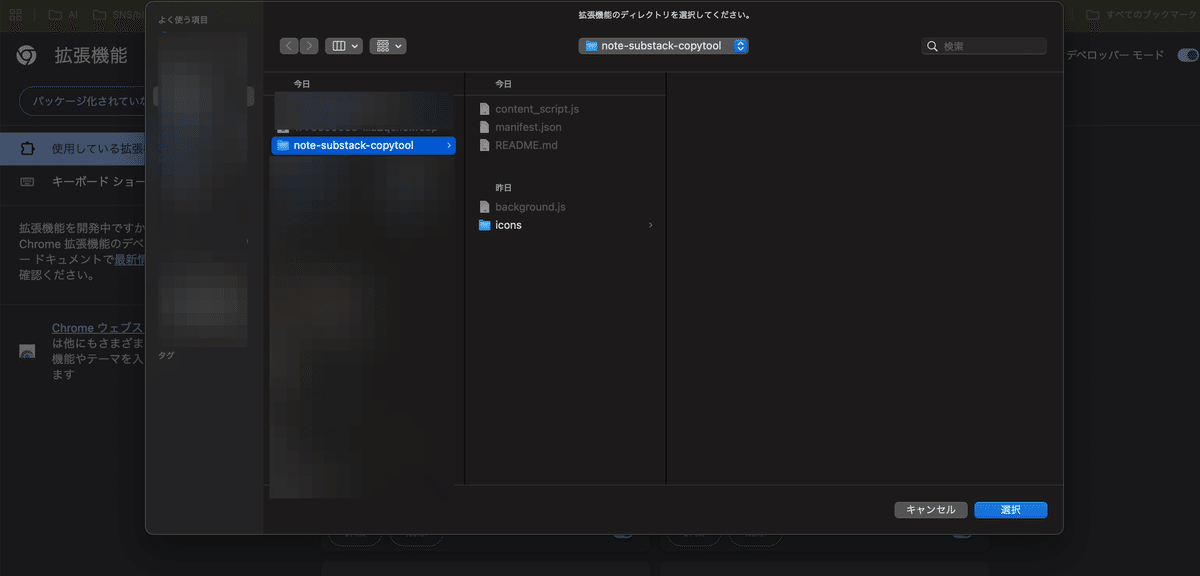Click the パッケージ化されていない button in Chrome
Viewport: 1200px width, 576px height.
coord(84,101)
